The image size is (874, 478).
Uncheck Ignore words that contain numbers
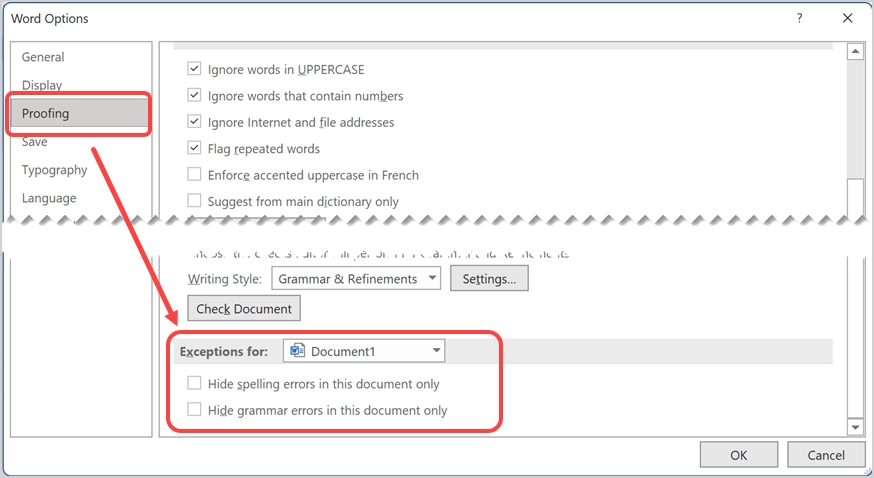194,95
